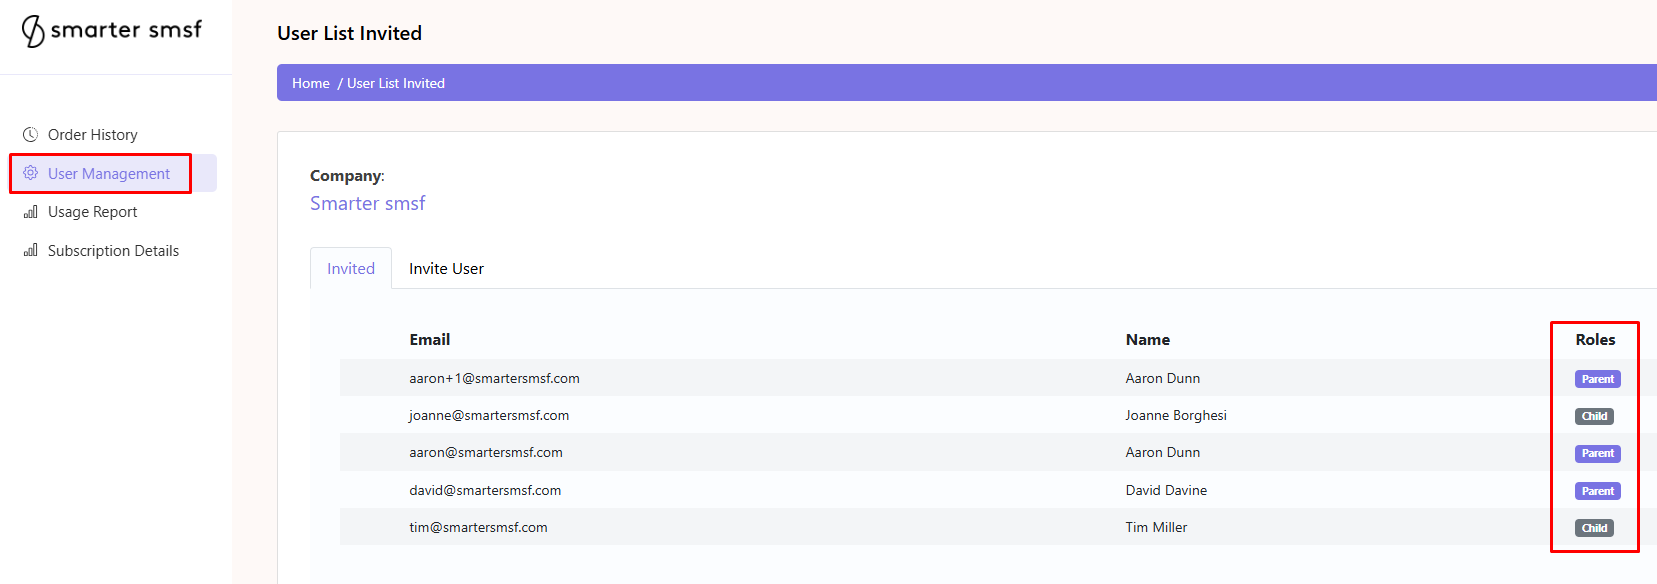
Task: Click name Tim Miller
Action: [x=1156, y=527]
